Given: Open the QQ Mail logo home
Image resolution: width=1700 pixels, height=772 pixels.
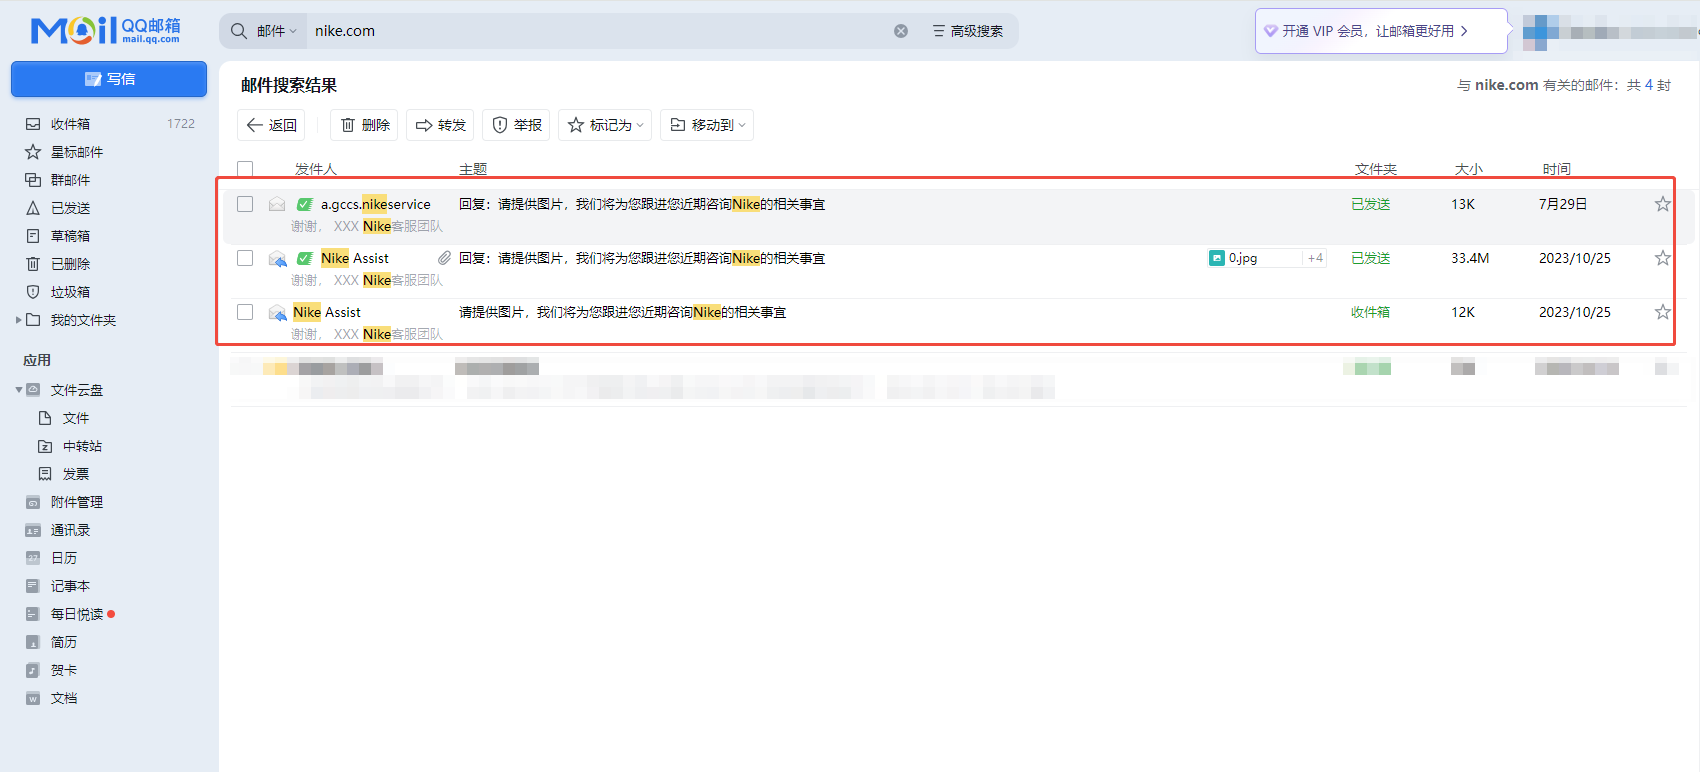Looking at the screenshot, I should click(105, 30).
